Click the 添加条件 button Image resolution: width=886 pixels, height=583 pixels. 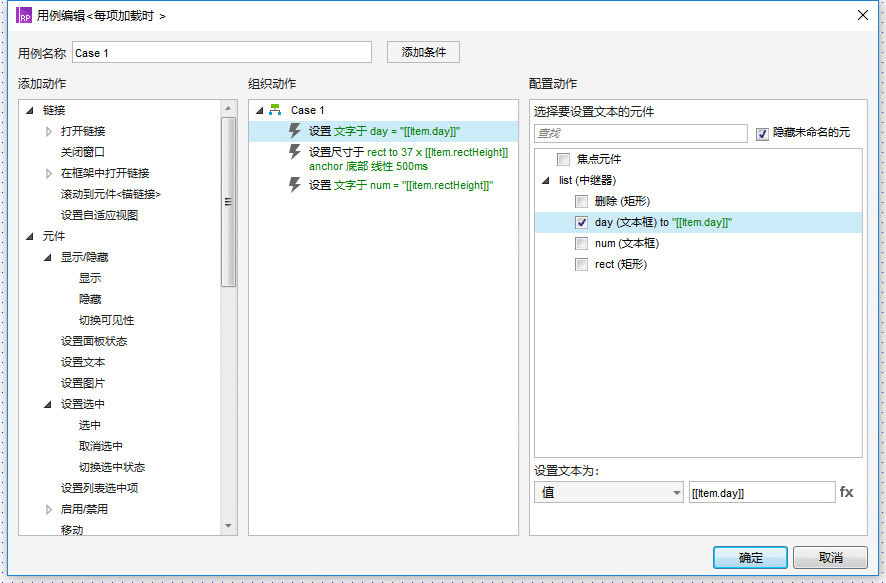(423, 52)
